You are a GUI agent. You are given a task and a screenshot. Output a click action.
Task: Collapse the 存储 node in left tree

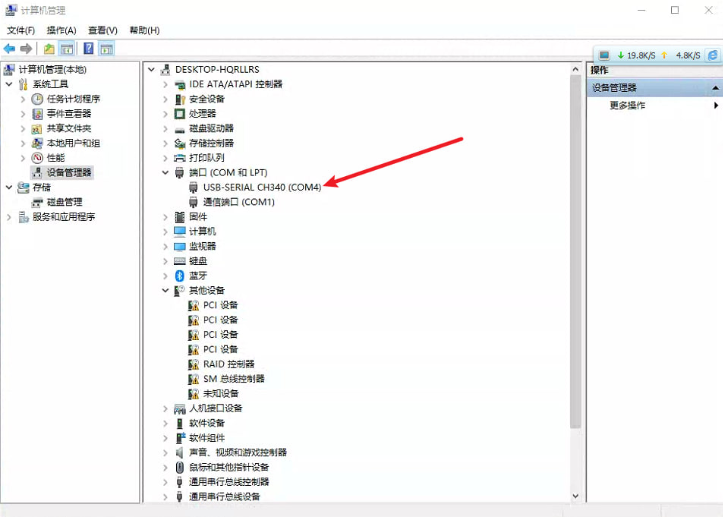coord(9,187)
